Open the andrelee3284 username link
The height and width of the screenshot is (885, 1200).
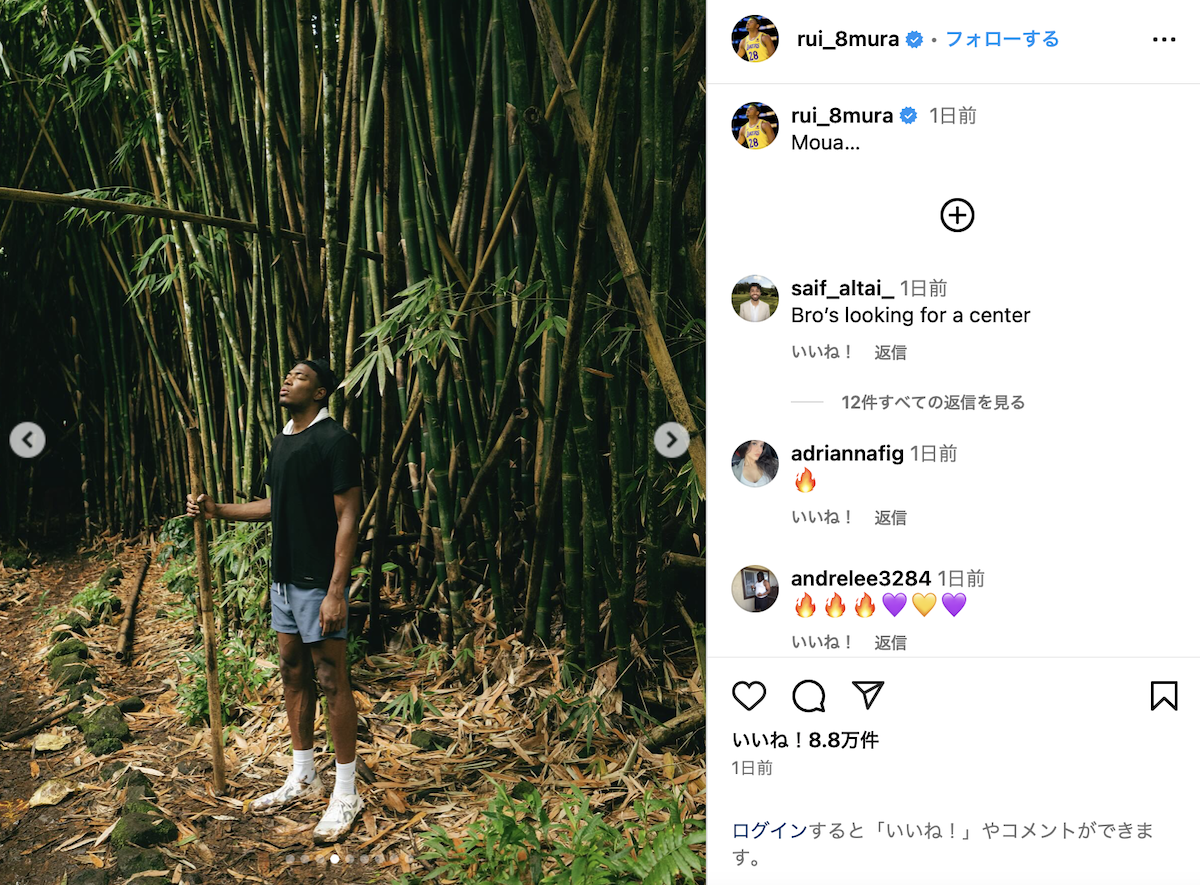pos(861,578)
